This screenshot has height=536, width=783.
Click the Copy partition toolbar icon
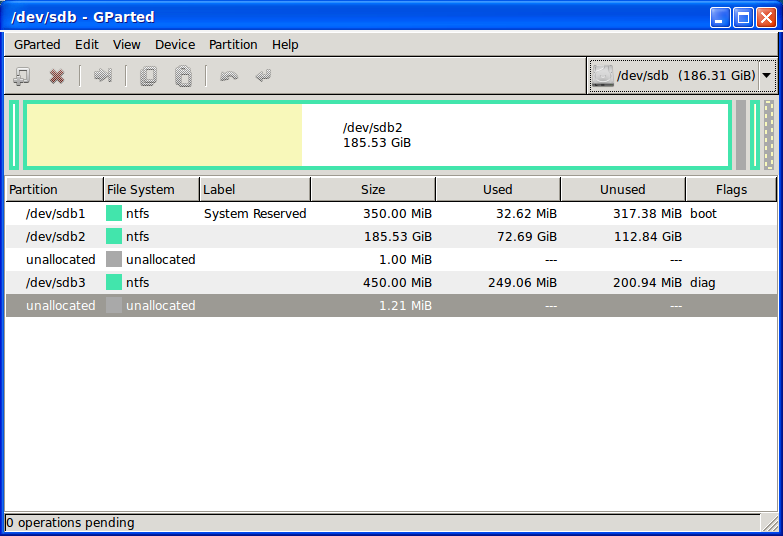149,76
